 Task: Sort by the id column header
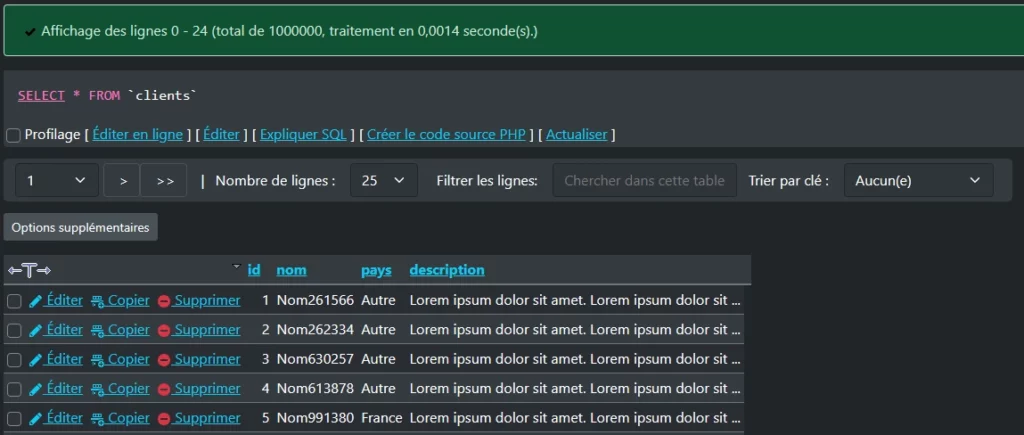pyautogui.click(x=254, y=270)
